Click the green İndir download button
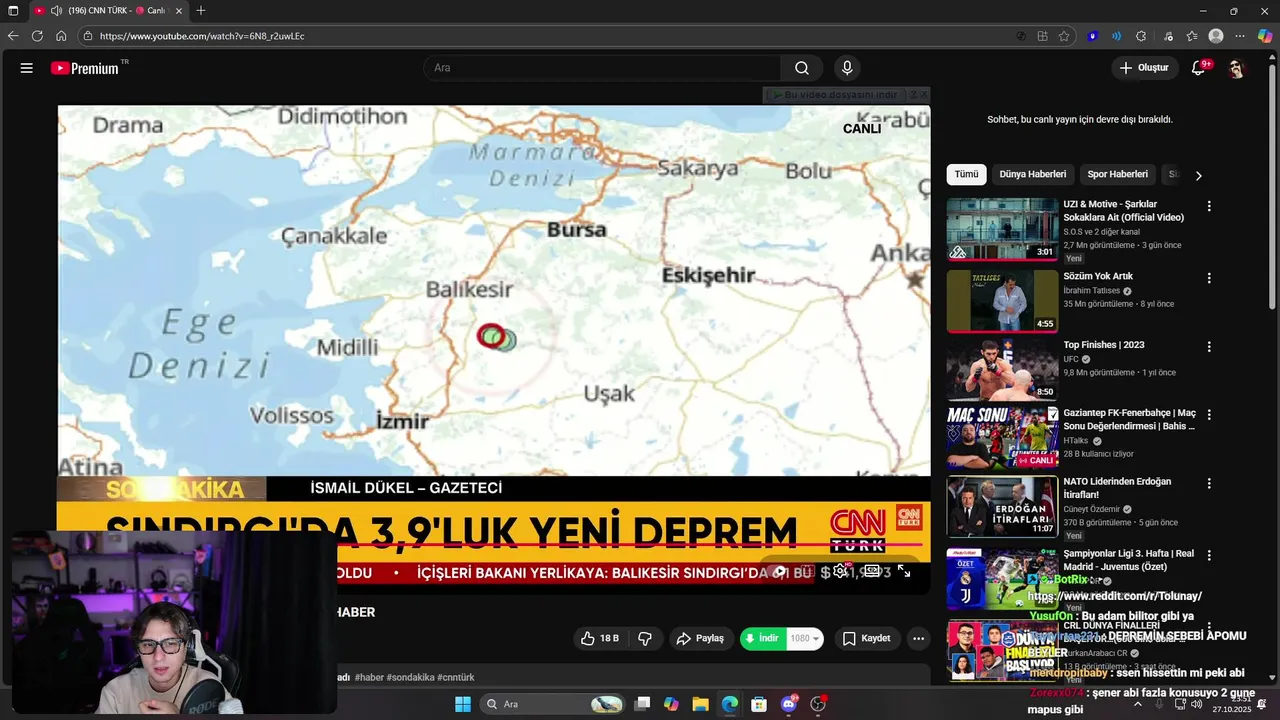Image resolution: width=1280 pixels, height=720 pixels. pyautogui.click(x=762, y=638)
